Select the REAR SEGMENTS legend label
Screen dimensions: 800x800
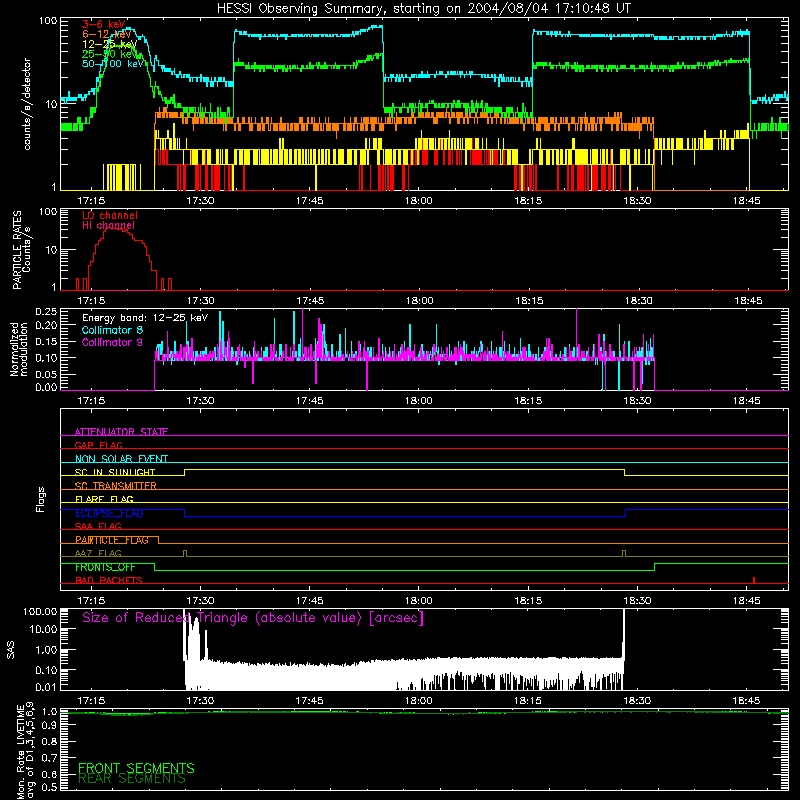132,779
